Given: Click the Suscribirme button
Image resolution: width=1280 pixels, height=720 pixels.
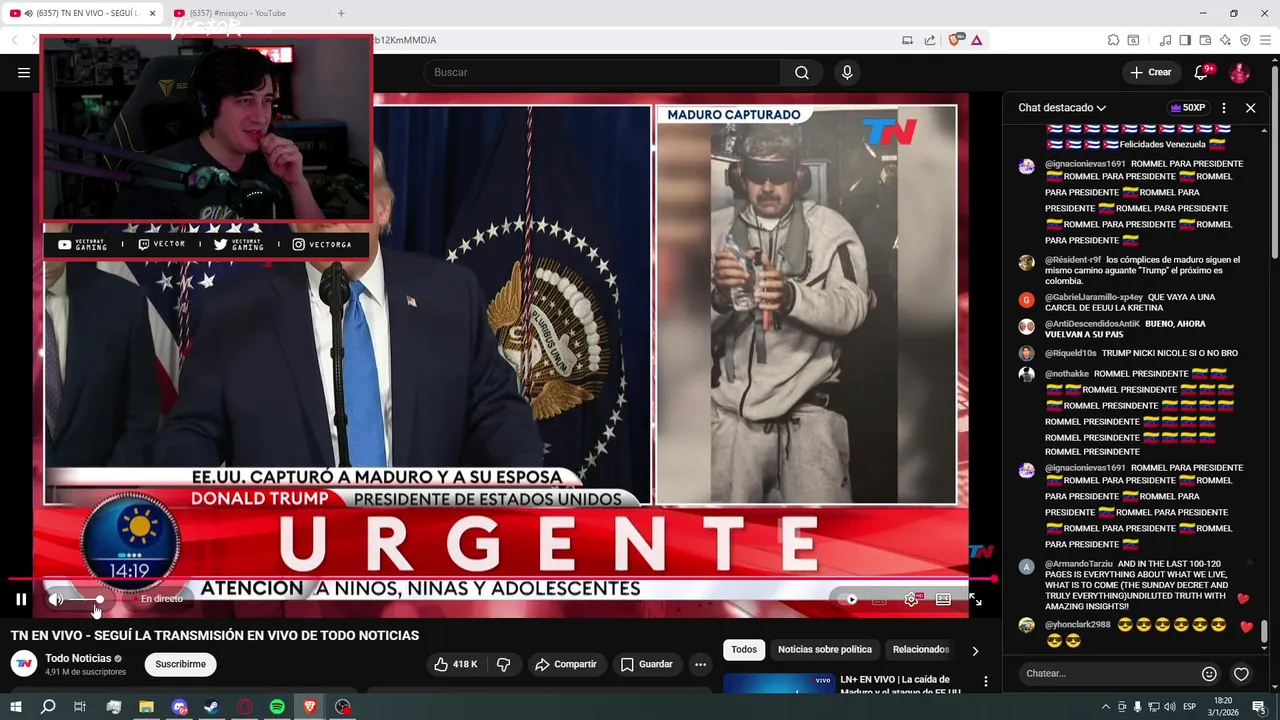Looking at the screenshot, I should coord(181,664).
